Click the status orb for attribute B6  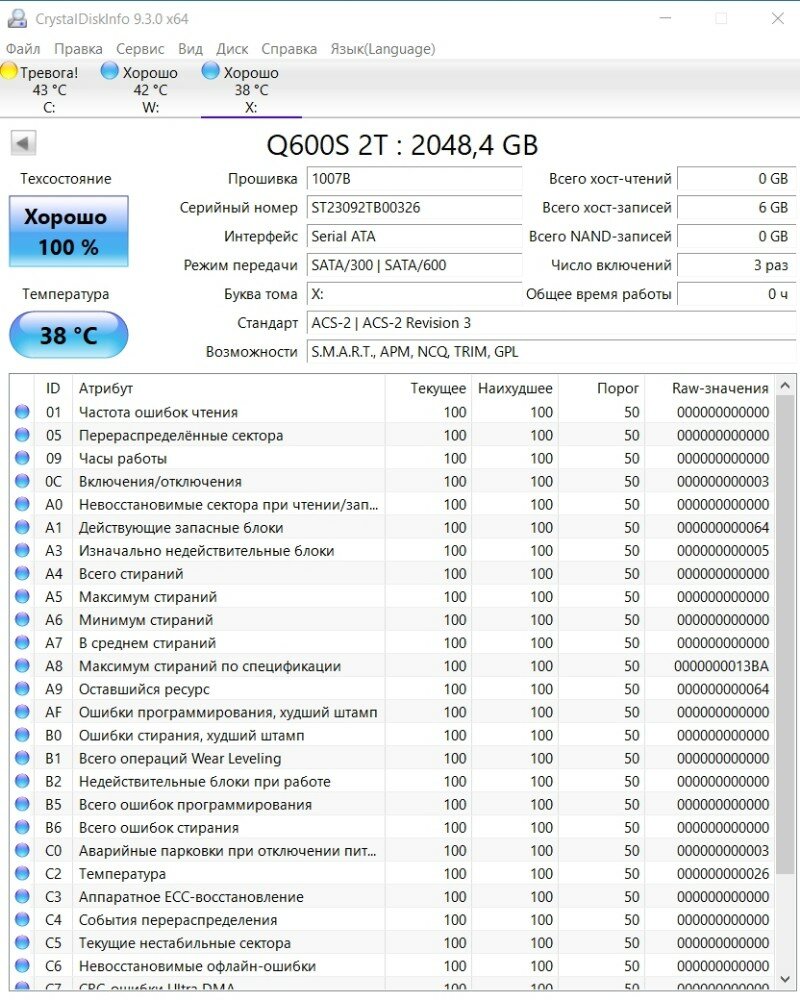pyautogui.click(x=22, y=827)
